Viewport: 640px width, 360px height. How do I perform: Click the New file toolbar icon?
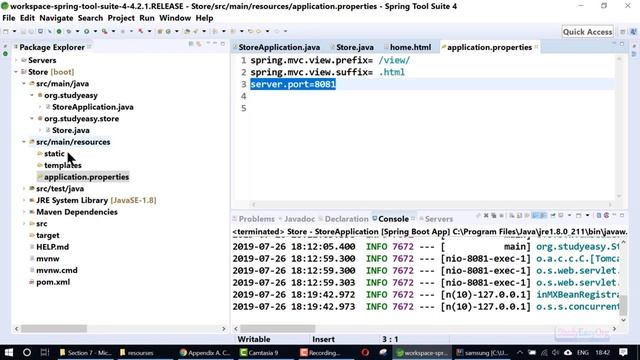[6, 31]
